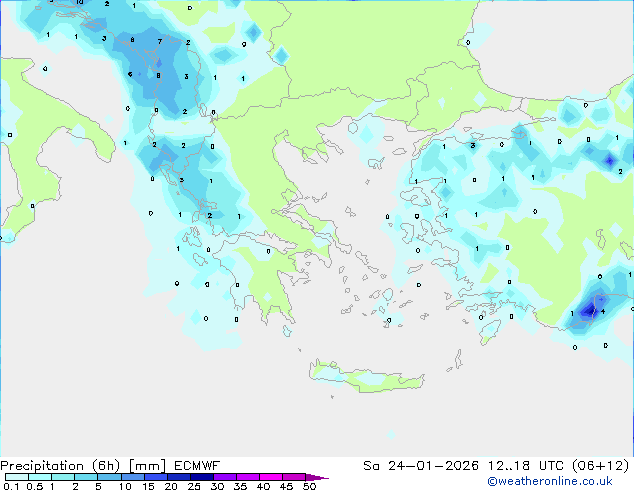Screen dimensions: 634x490
Task: Click the "50" legend value label
Action: 309,486
